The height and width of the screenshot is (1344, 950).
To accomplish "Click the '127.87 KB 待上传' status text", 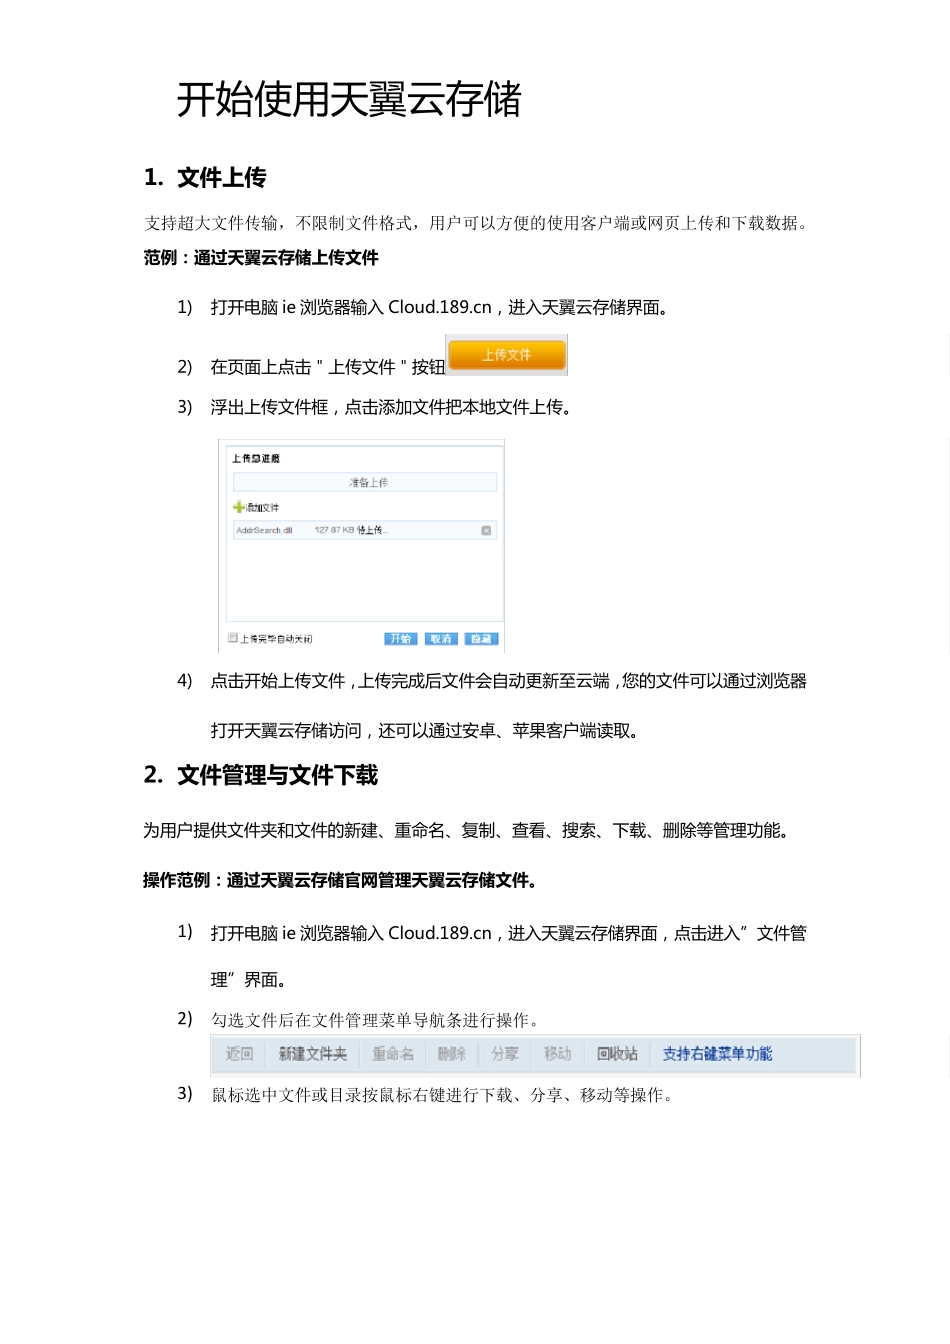I will pos(350,530).
